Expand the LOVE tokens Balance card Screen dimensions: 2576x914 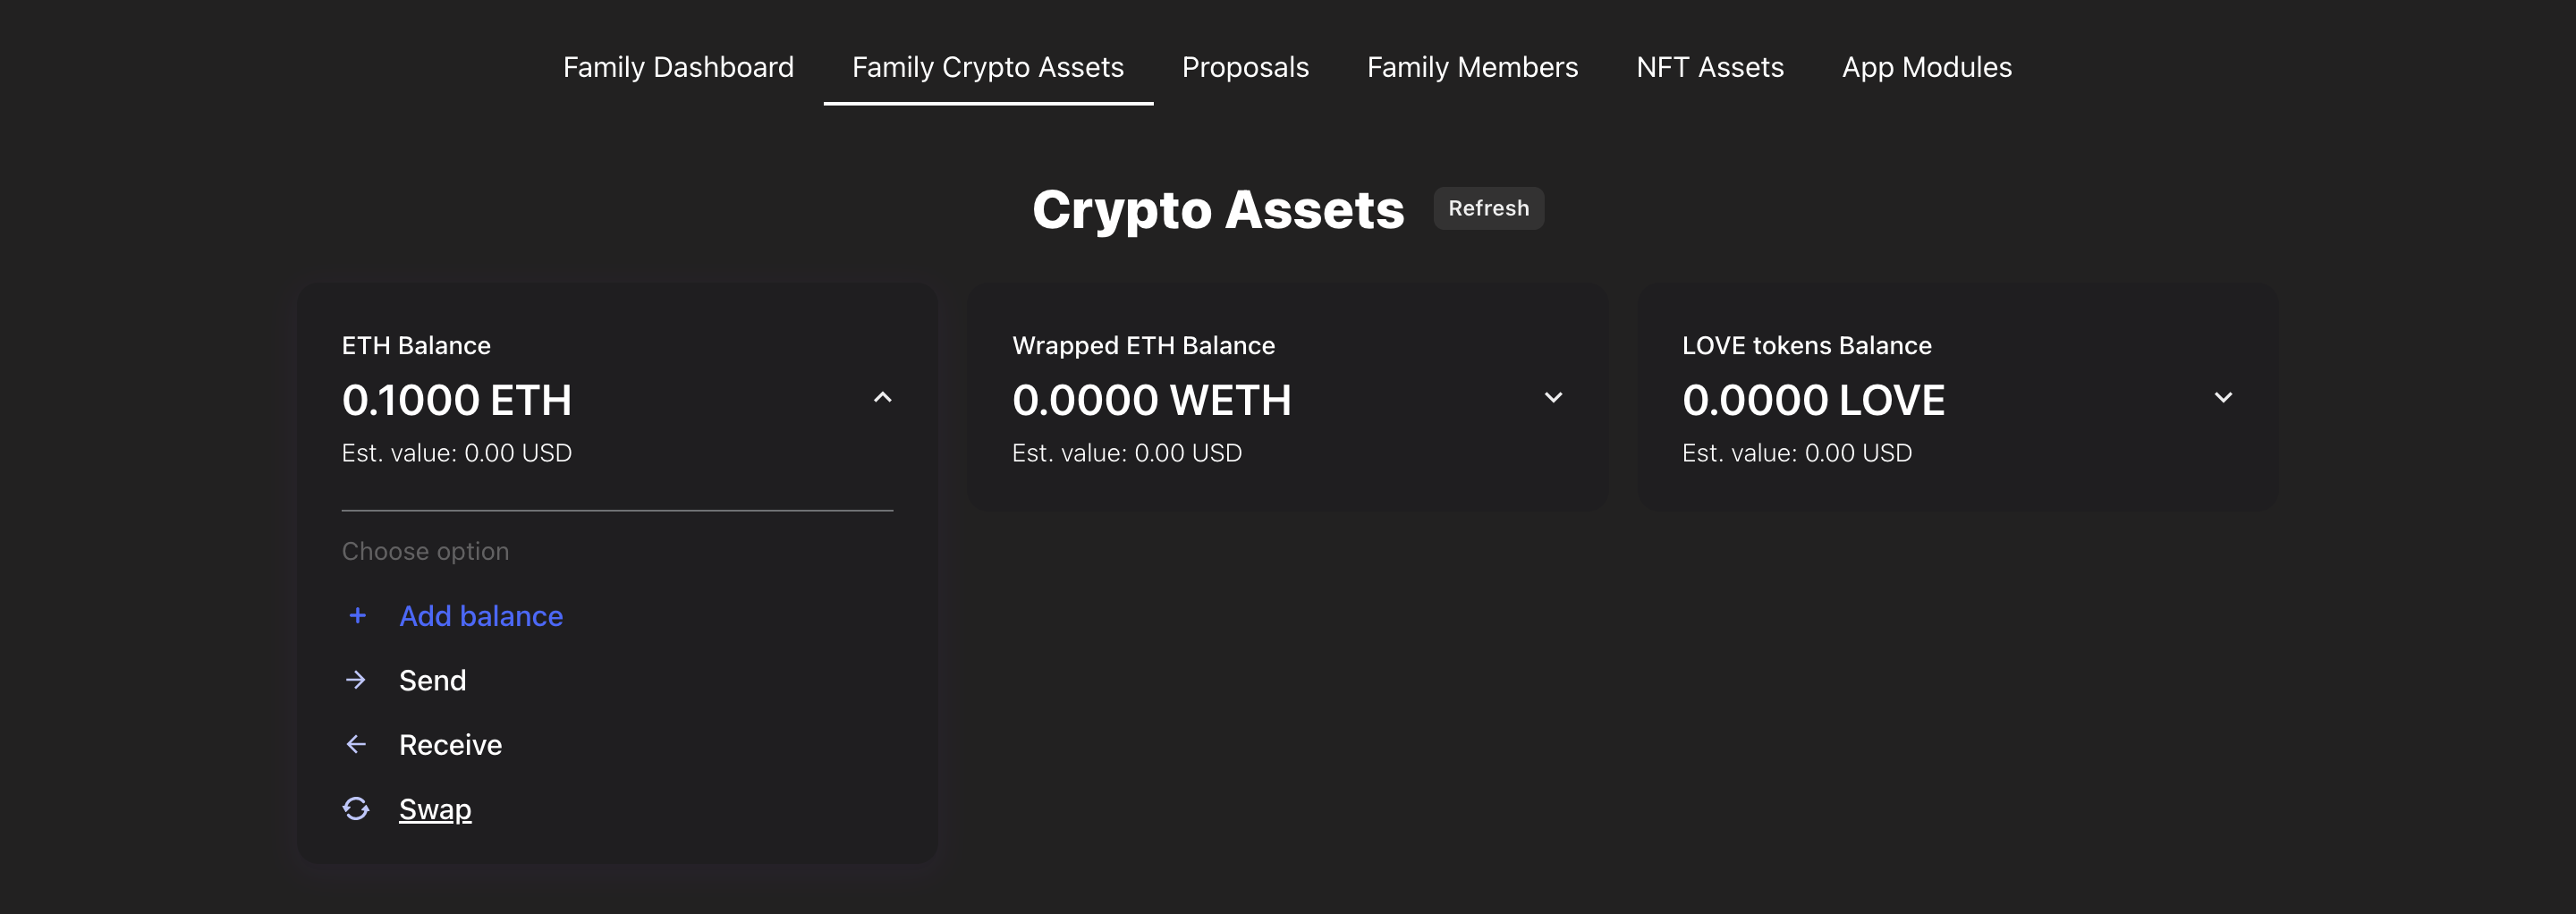[2223, 397]
